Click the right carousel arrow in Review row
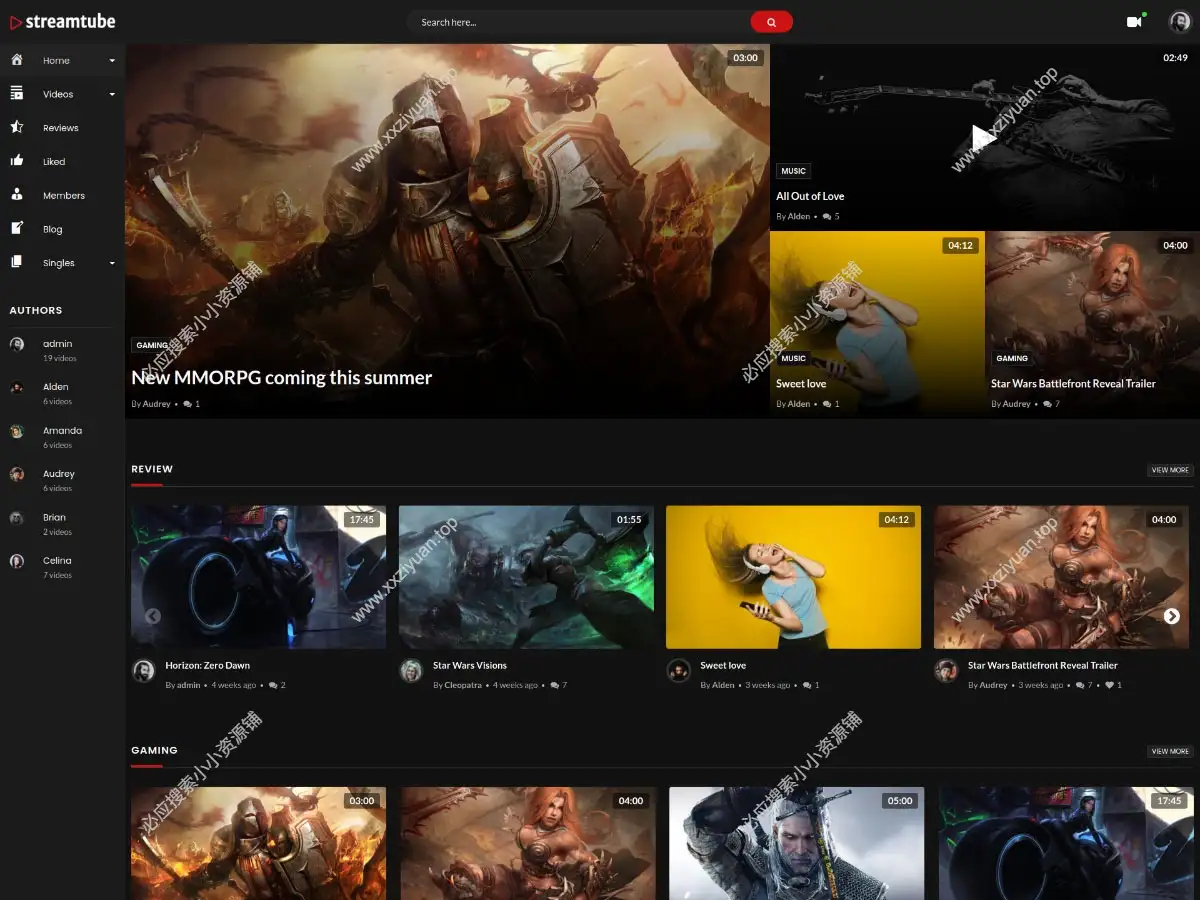 click(x=1170, y=616)
